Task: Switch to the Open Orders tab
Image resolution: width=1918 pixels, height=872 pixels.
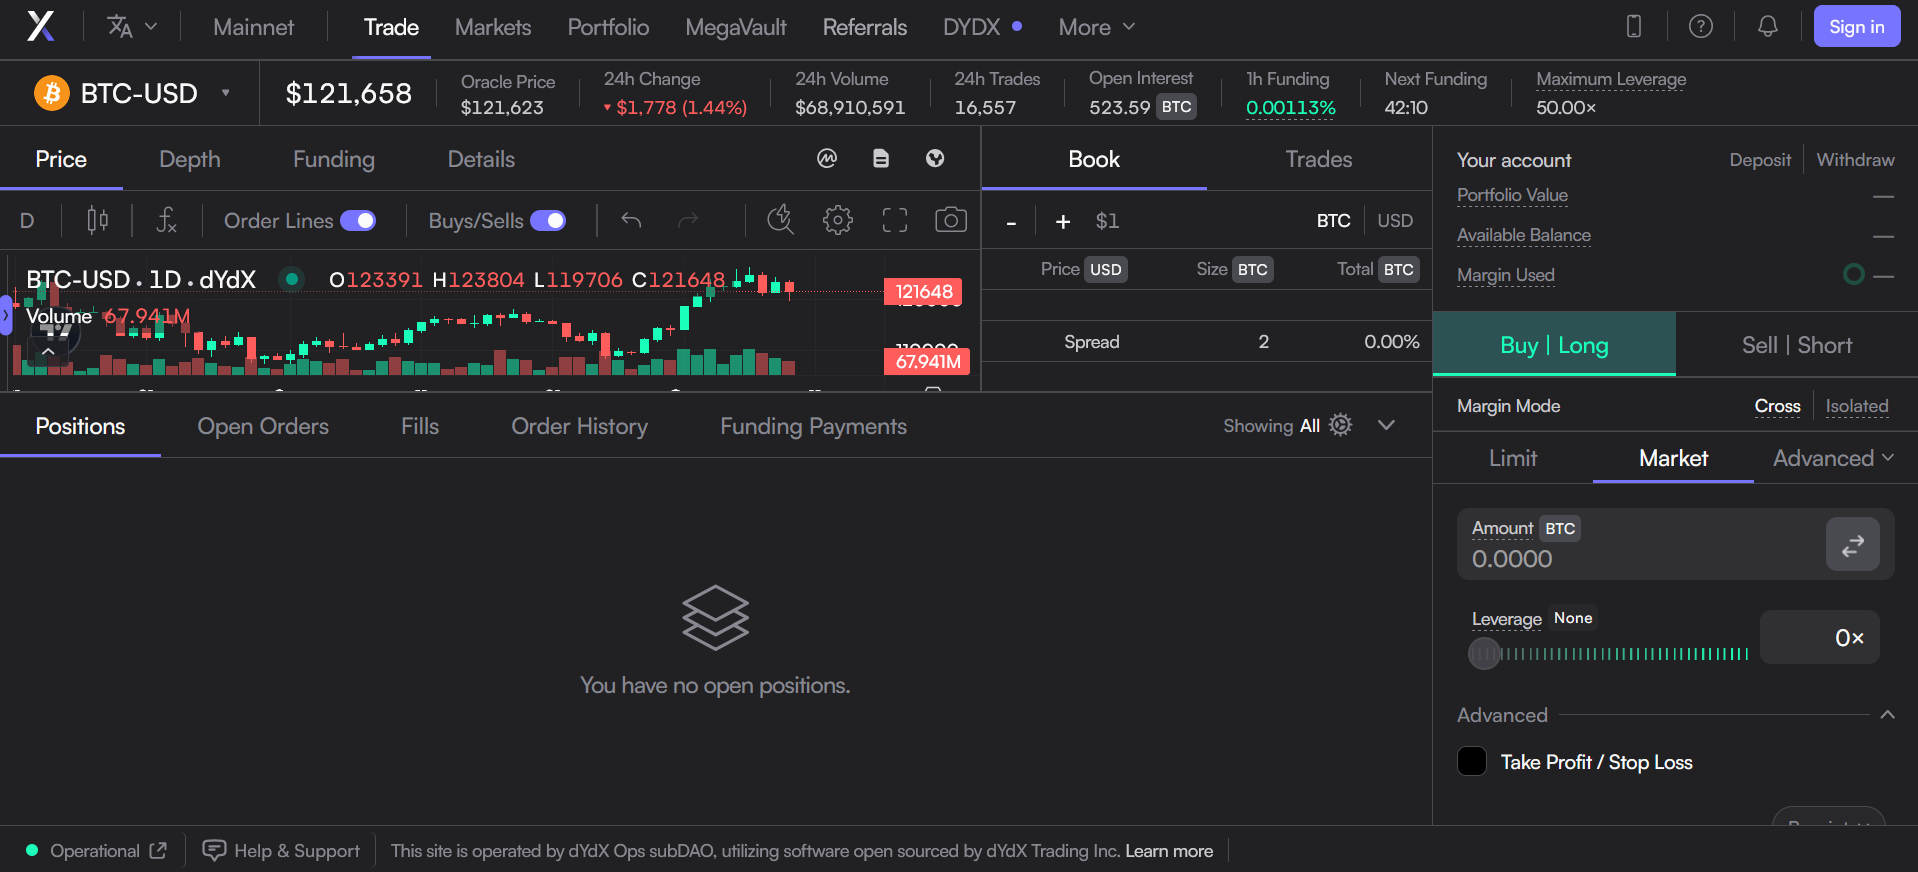Action: (x=263, y=426)
